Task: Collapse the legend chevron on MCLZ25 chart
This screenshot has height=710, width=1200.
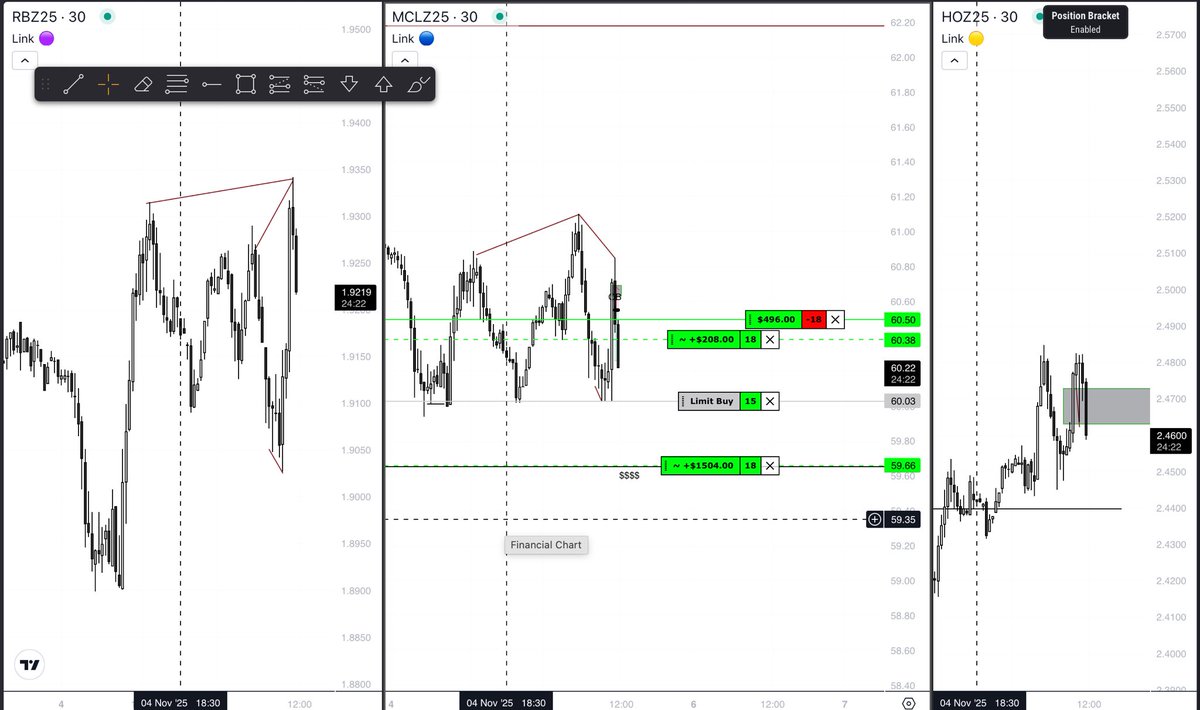Action: click(x=404, y=60)
